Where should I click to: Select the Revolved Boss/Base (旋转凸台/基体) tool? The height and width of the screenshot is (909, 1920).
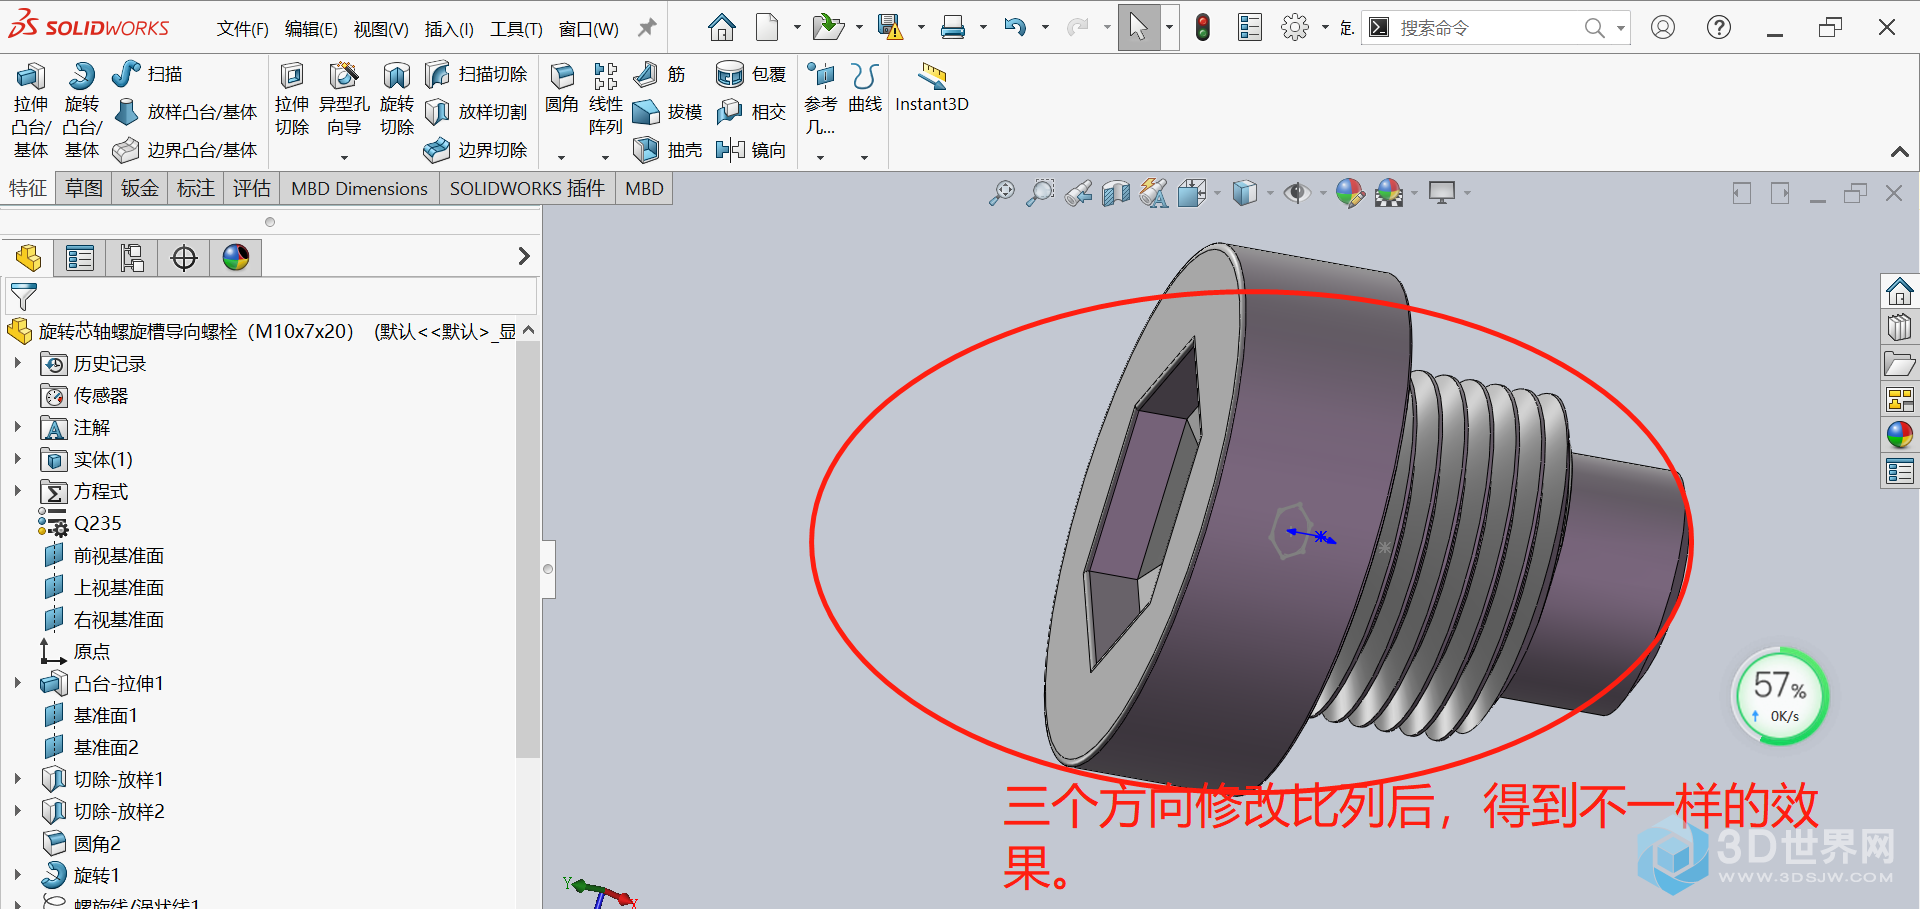coord(82,110)
